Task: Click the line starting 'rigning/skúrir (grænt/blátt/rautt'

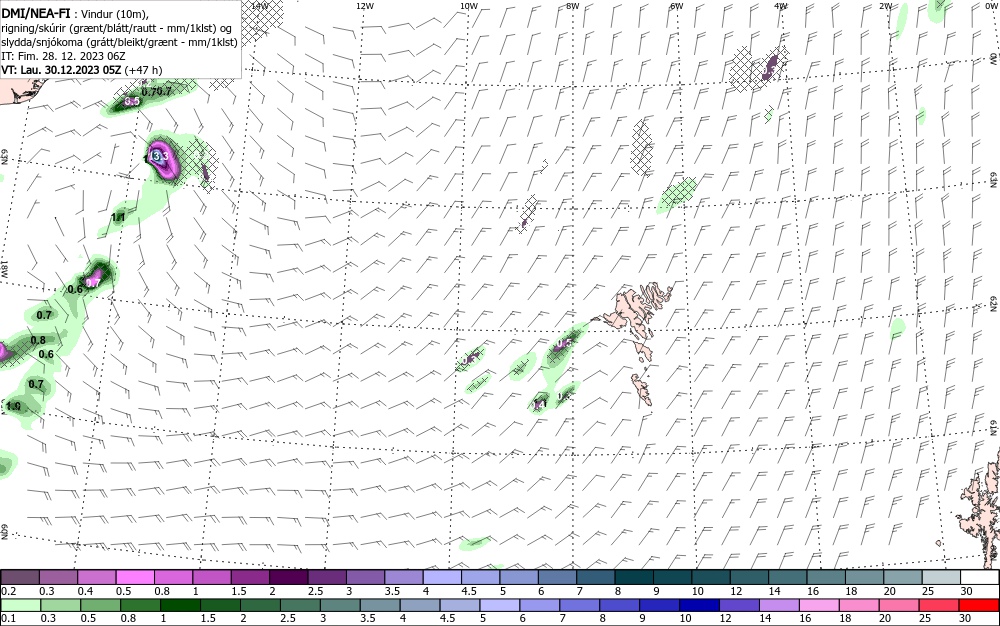Action: pyautogui.click(x=117, y=29)
